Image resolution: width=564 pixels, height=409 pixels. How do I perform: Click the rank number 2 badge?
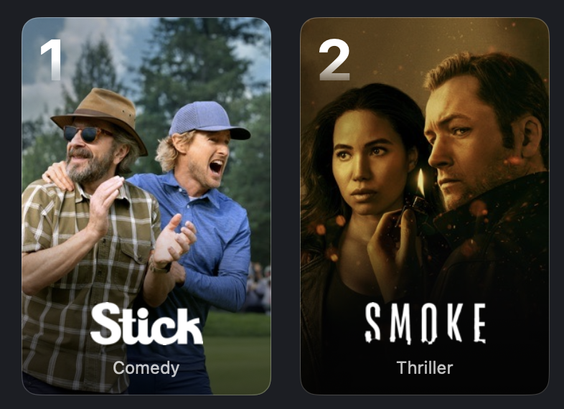(x=334, y=59)
